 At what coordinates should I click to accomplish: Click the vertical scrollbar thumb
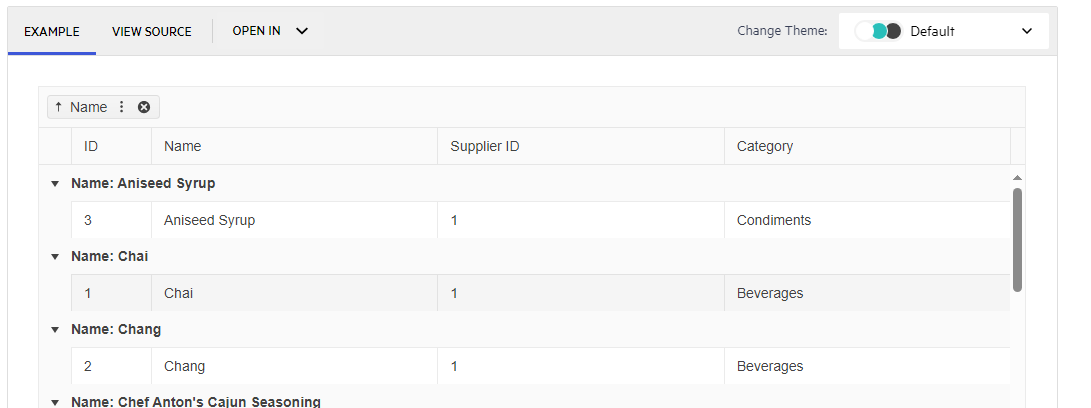[1017, 239]
